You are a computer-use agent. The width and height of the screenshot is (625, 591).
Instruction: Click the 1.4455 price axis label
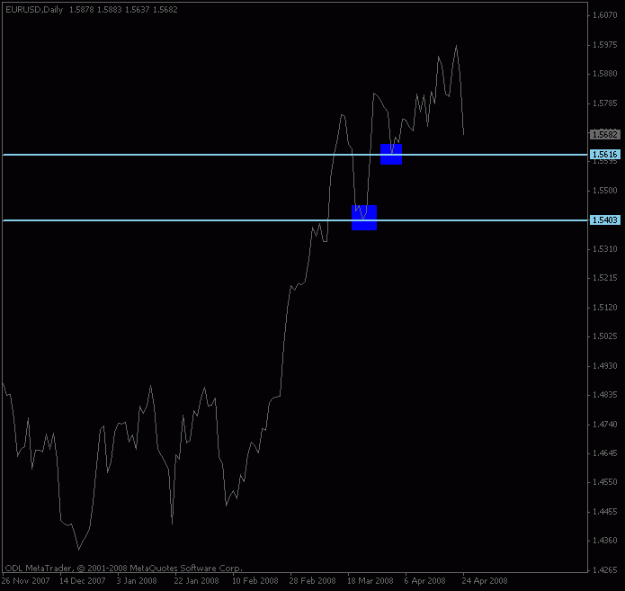(605, 512)
